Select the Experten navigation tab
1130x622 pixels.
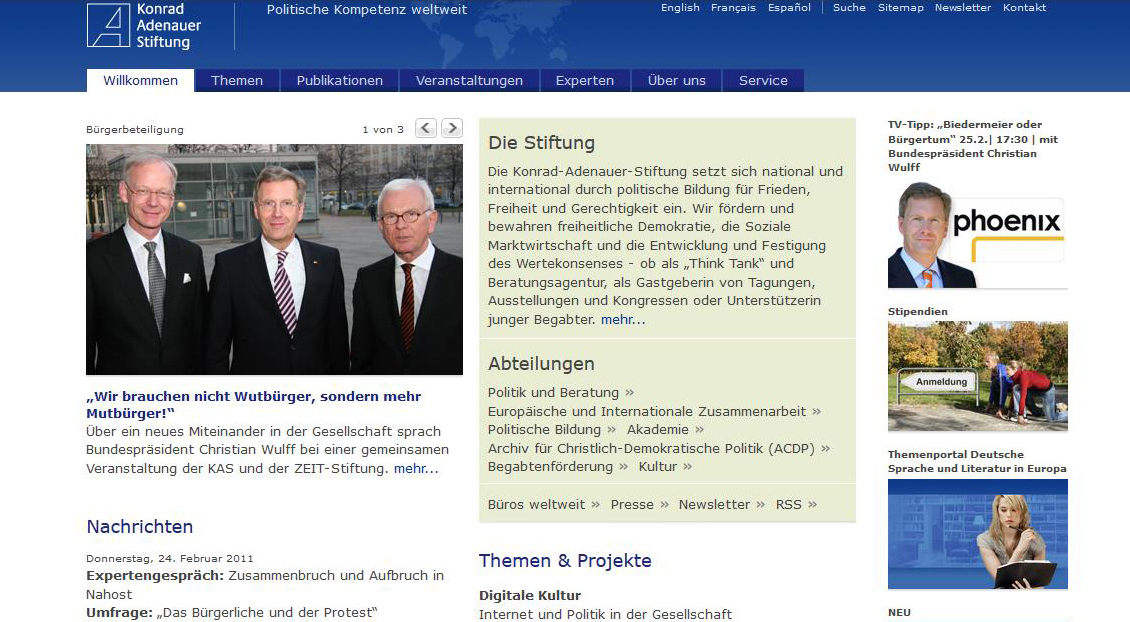pyautogui.click(x=585, y=81)
